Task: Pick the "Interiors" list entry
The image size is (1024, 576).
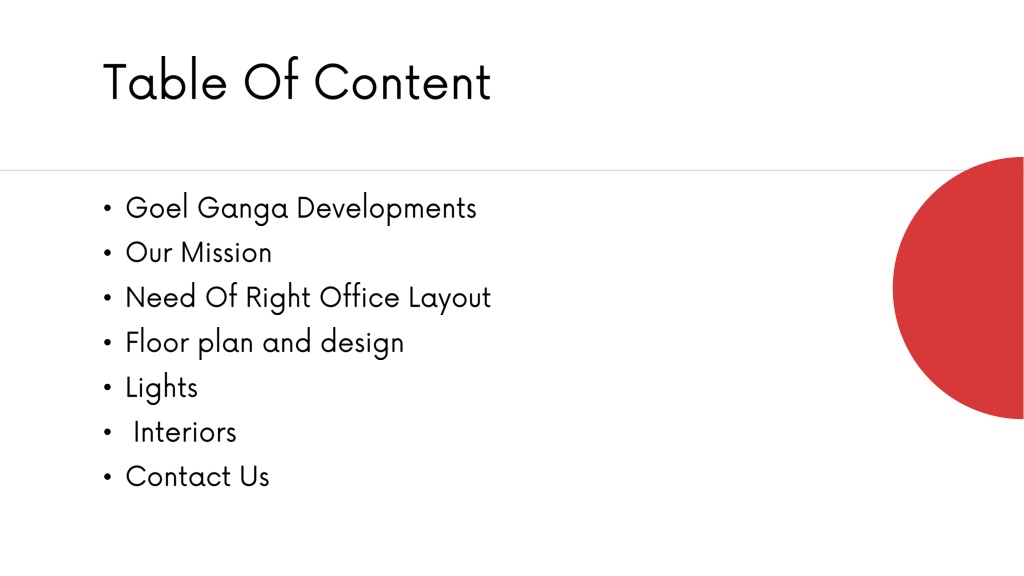Action: tap(185, 432)
